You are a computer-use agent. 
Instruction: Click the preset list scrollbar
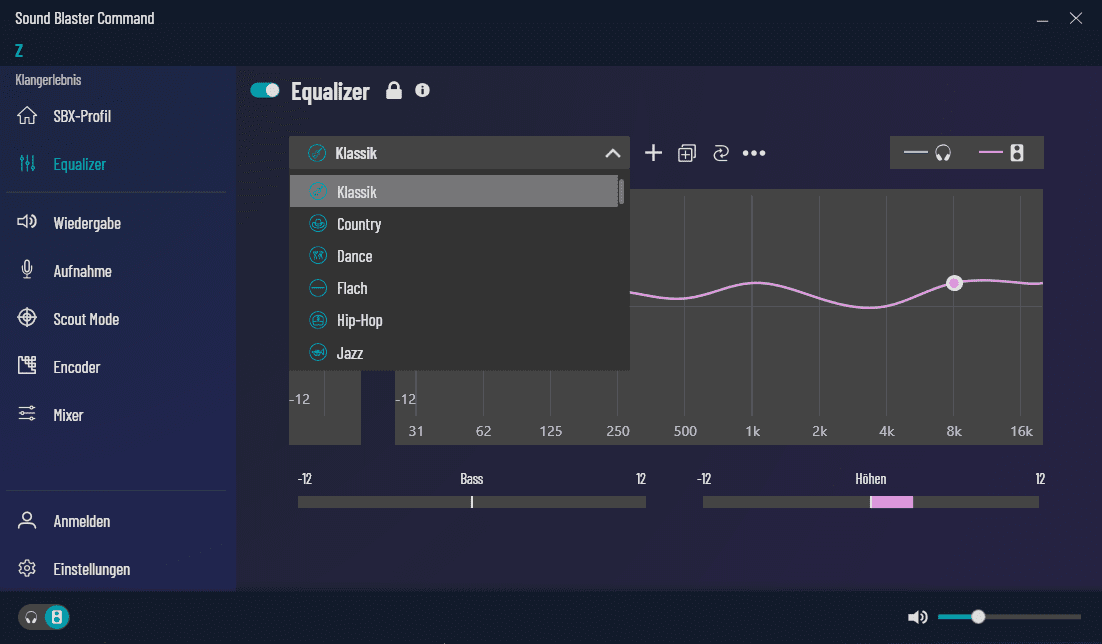tap(621, 192)
